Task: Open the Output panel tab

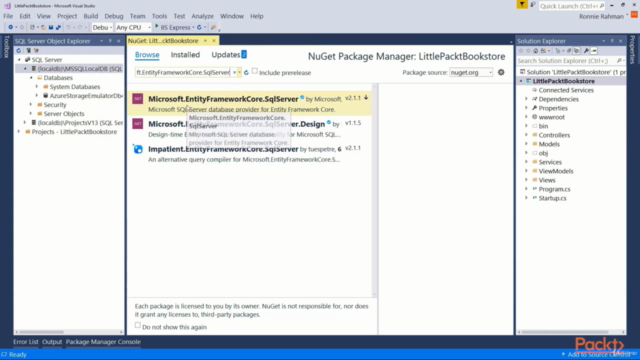Action: click(52, 342)
